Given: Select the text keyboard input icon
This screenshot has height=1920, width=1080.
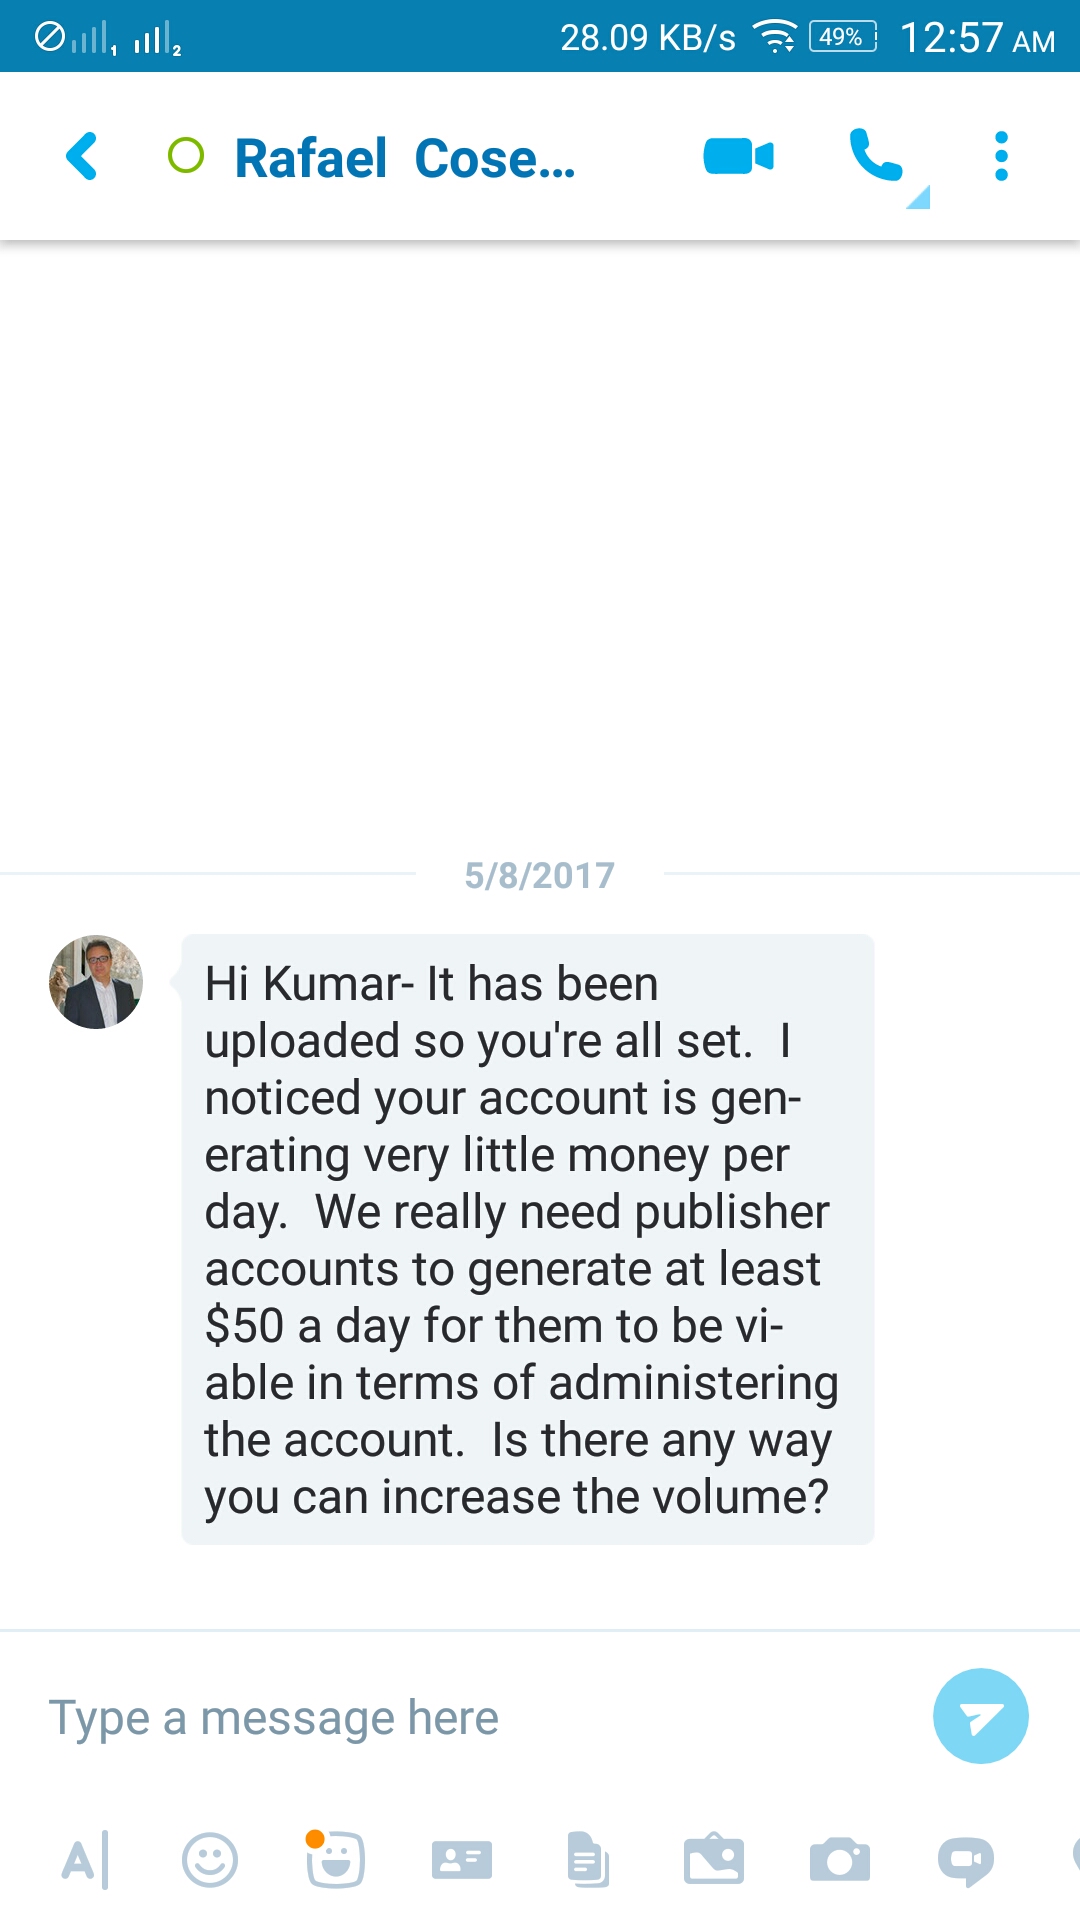Looking at the screenshot, I should (84, 1861).
